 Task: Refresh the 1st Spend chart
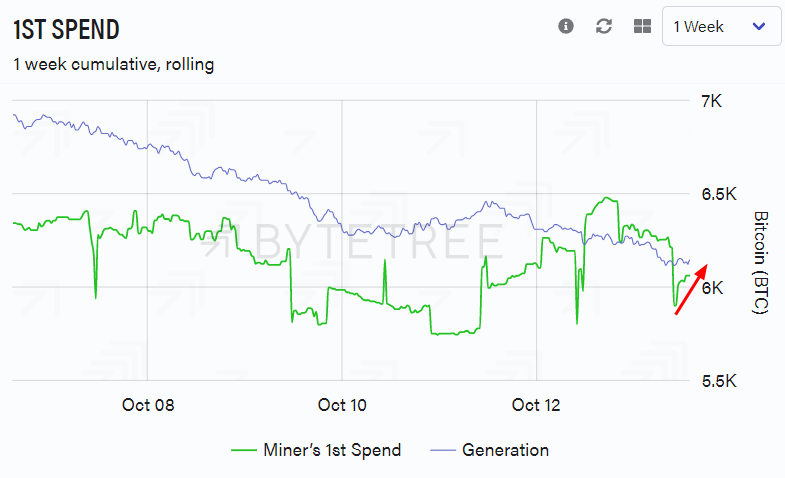(604, 27)
